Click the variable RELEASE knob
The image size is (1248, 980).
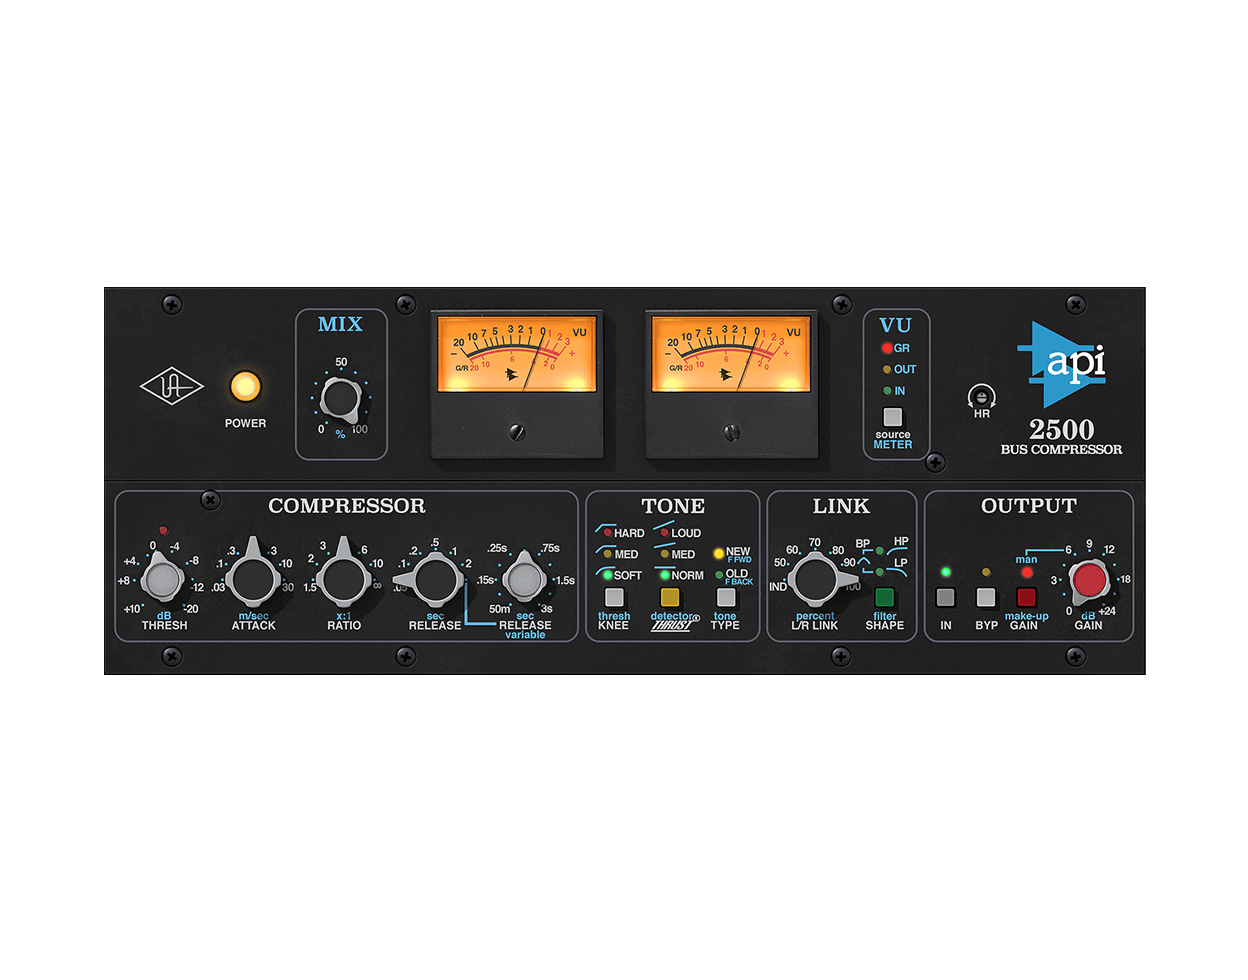pyautogui.click(x=524, y=580)
